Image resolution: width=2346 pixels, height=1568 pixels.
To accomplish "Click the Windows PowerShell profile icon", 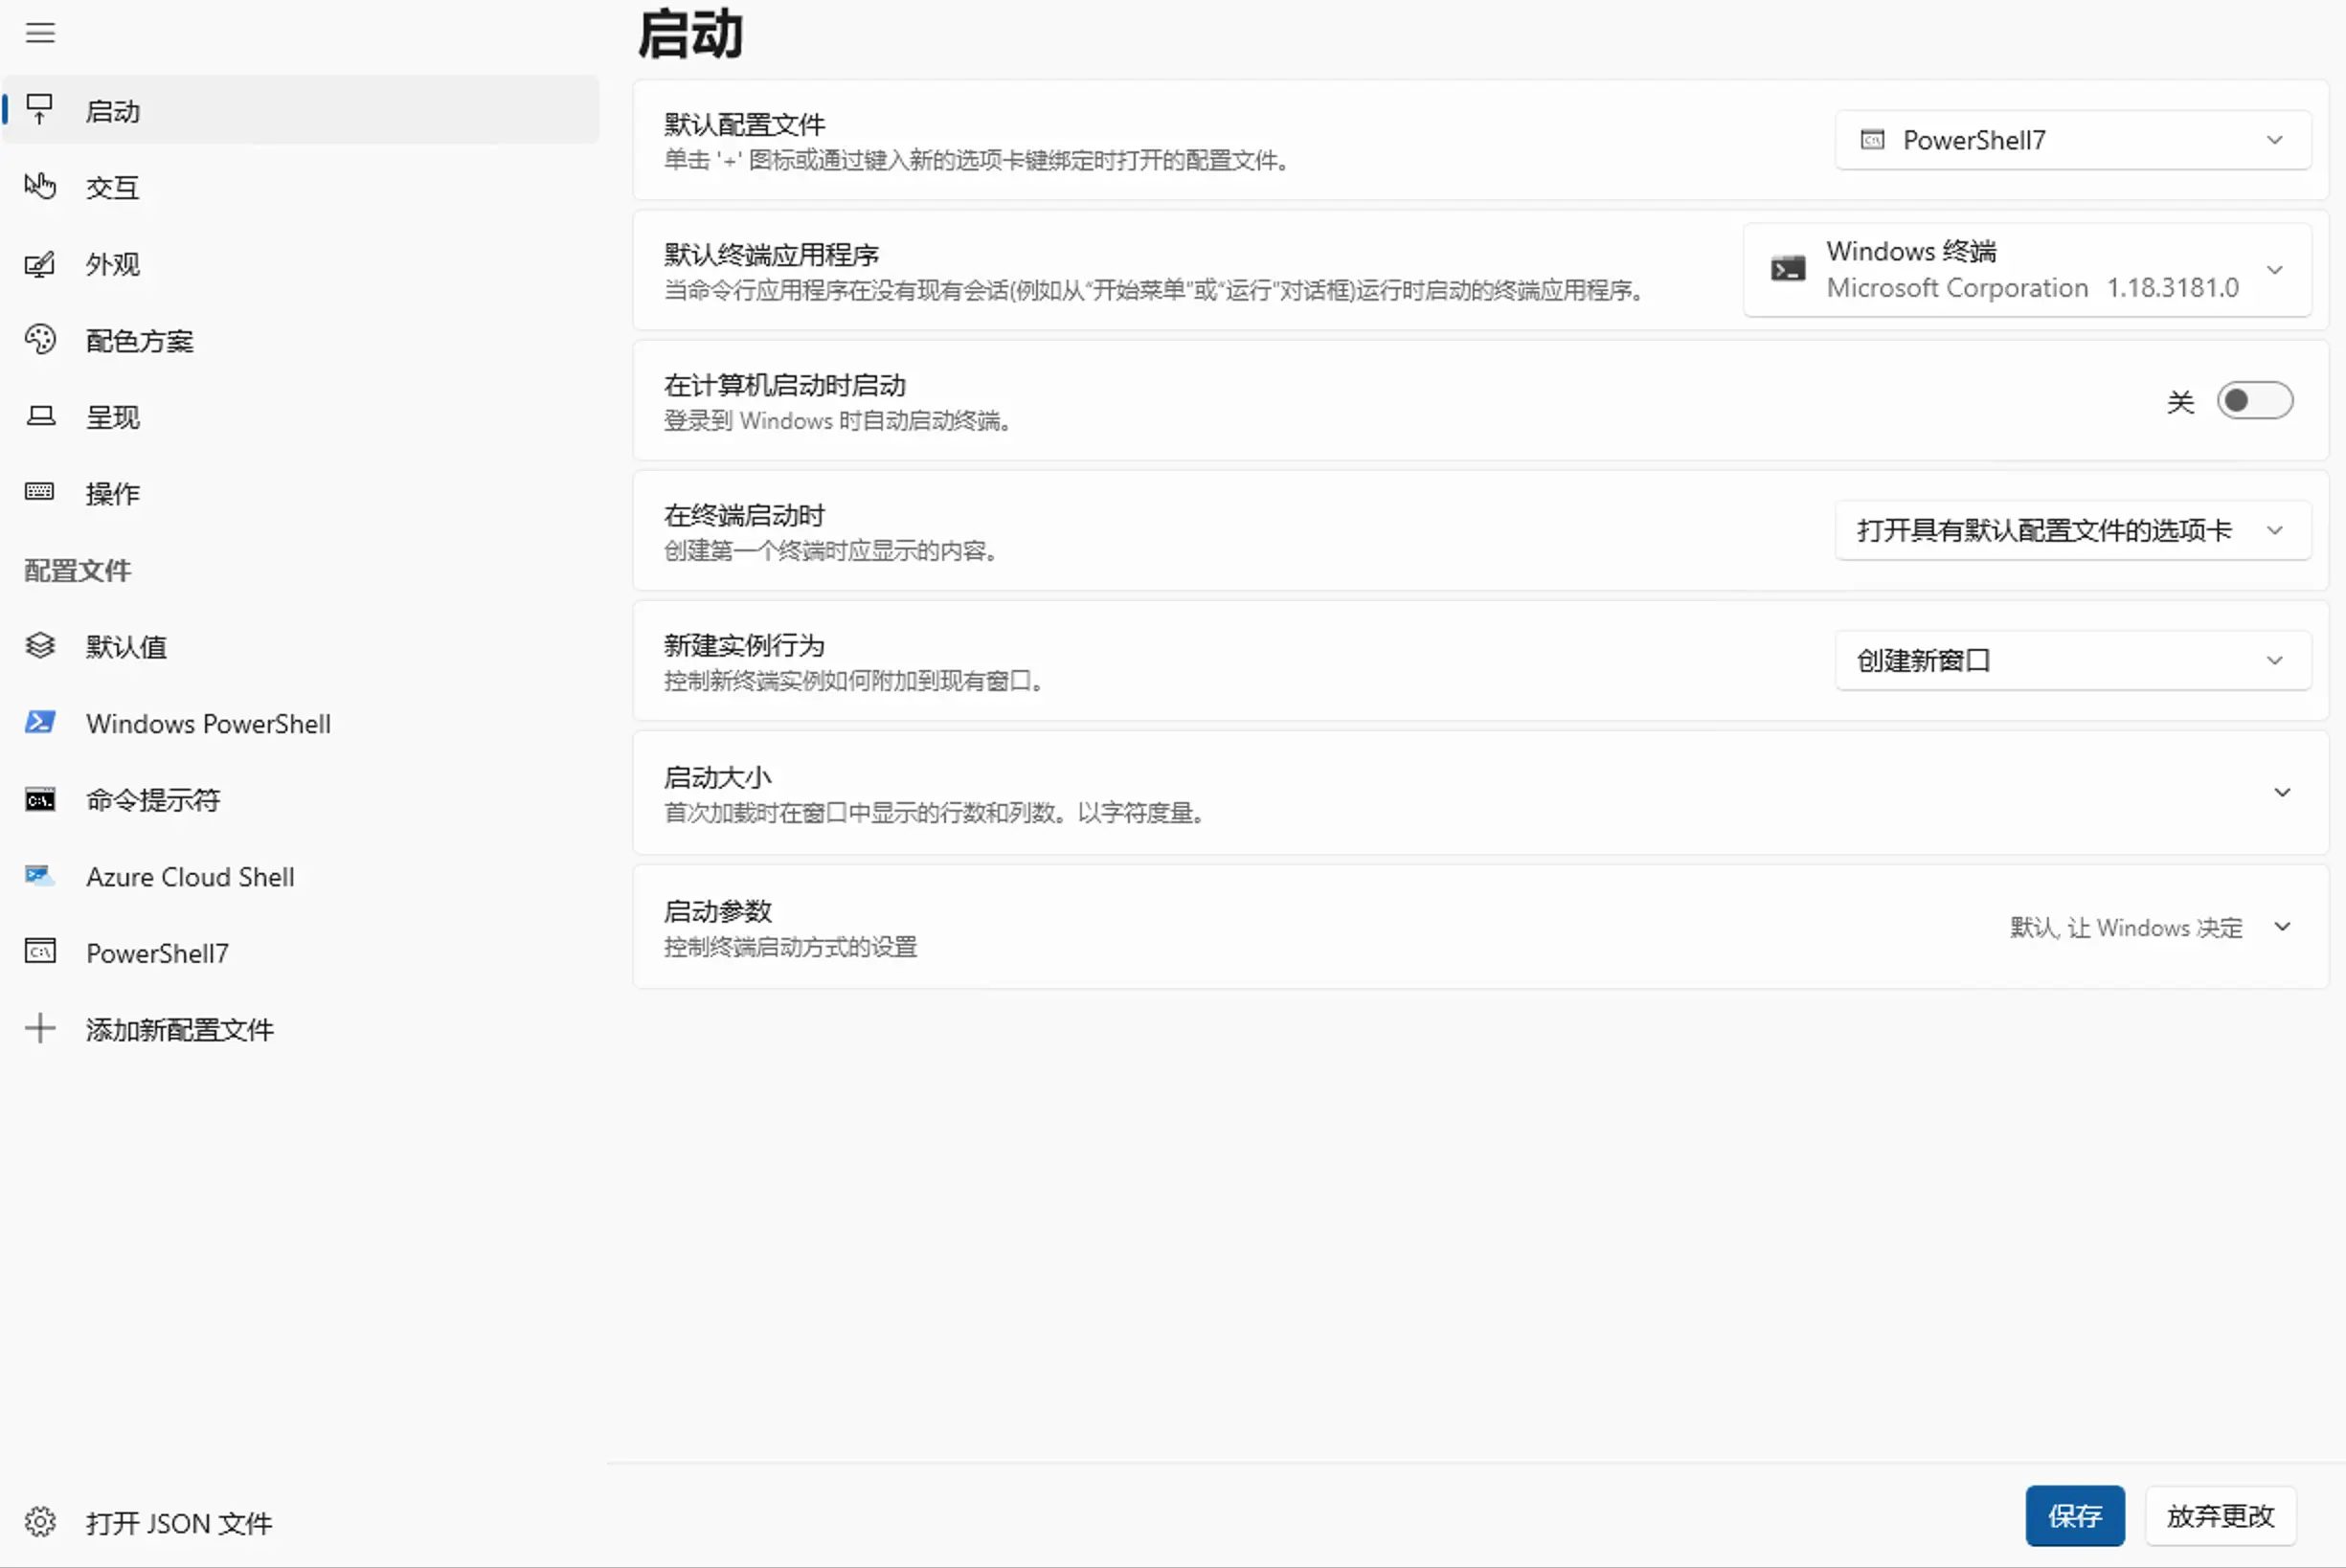I will (40, 722).
